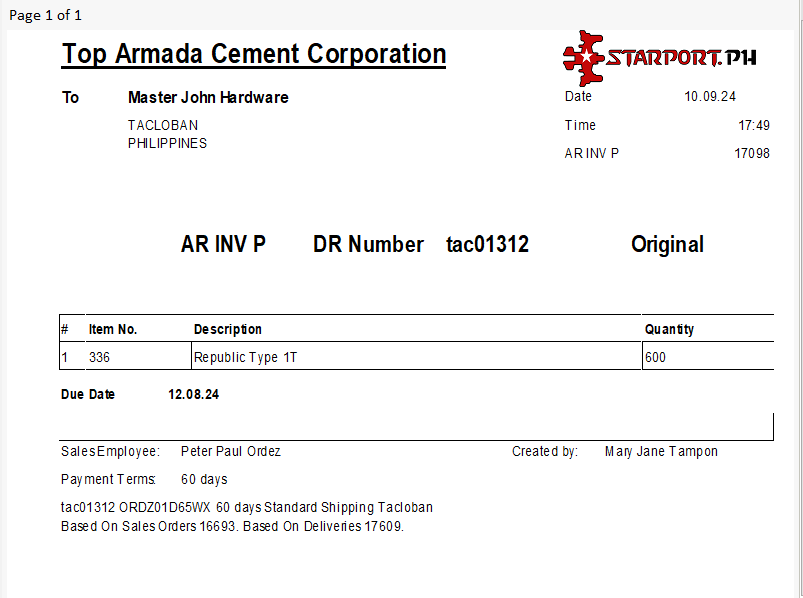Click the quantity cell showing 600
This screenshot has height=598, width=803.
(x=656, y=357)
